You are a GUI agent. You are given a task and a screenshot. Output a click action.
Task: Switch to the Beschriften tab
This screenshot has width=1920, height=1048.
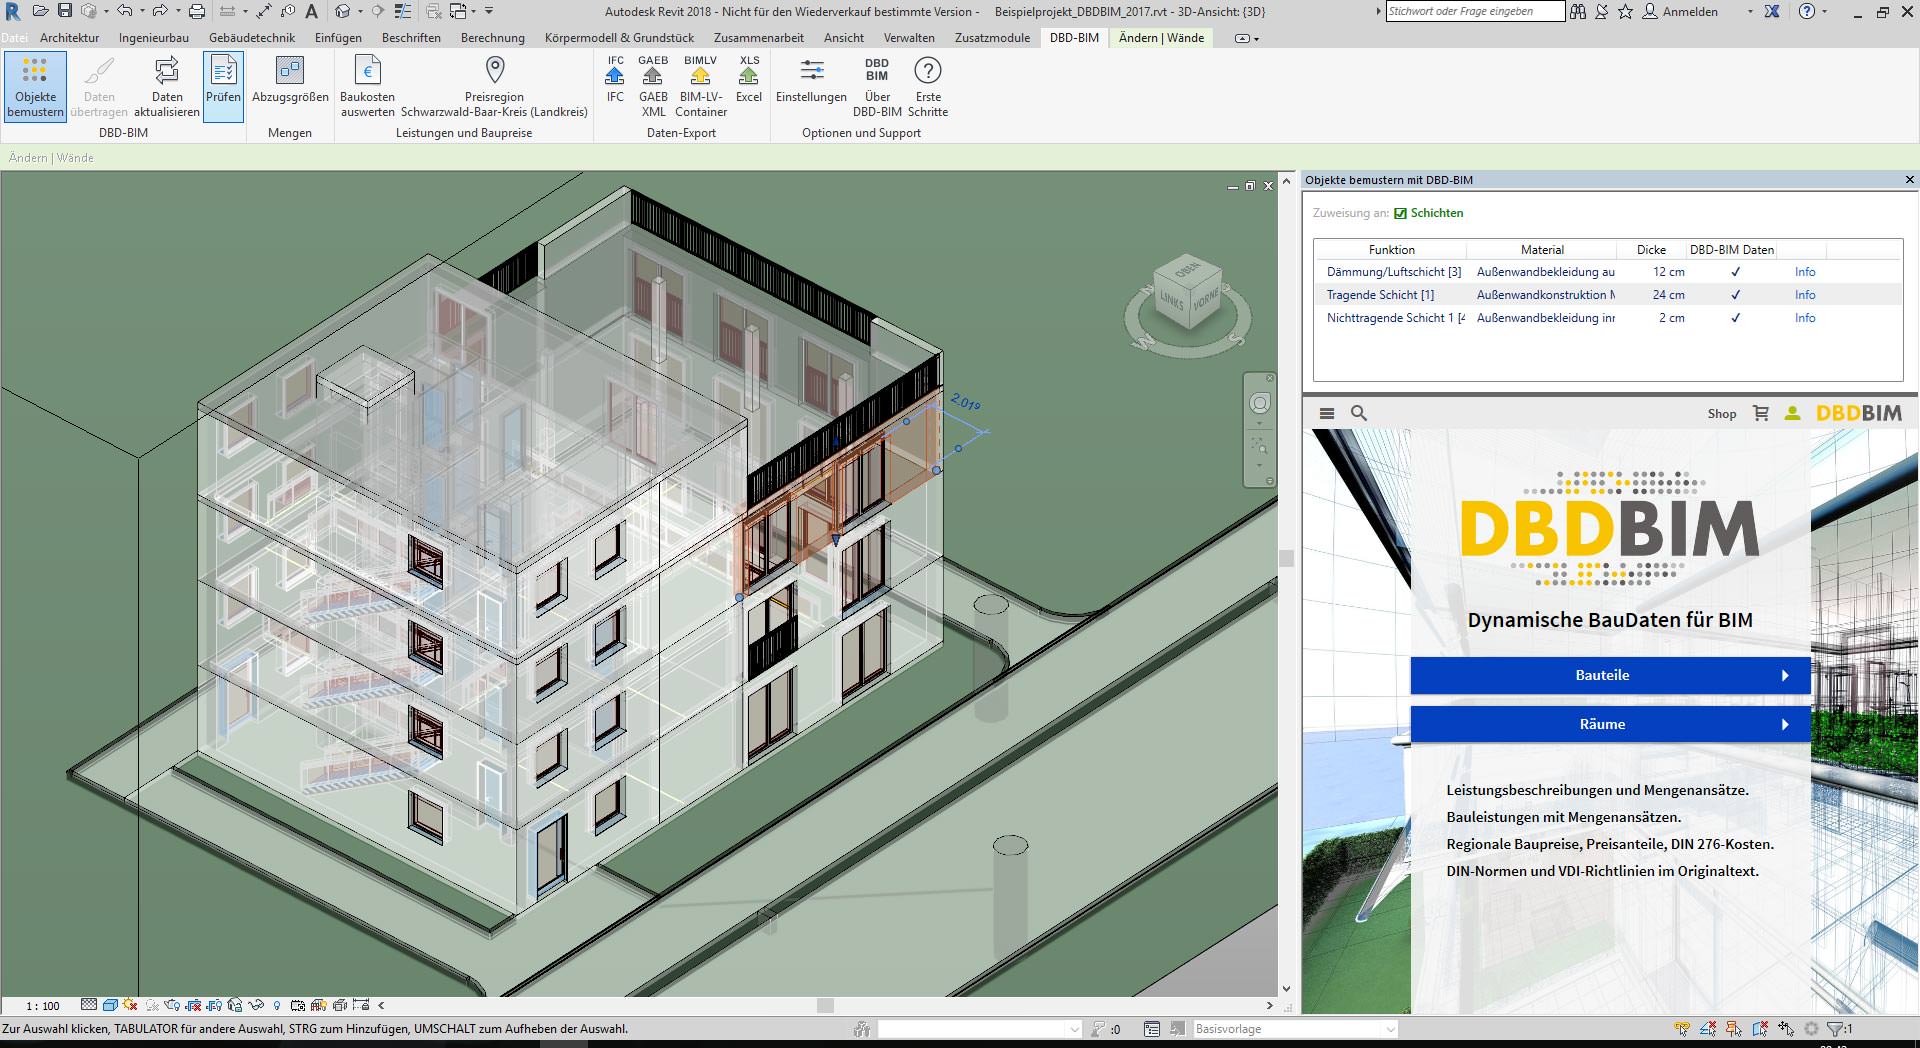pos(411,38)
